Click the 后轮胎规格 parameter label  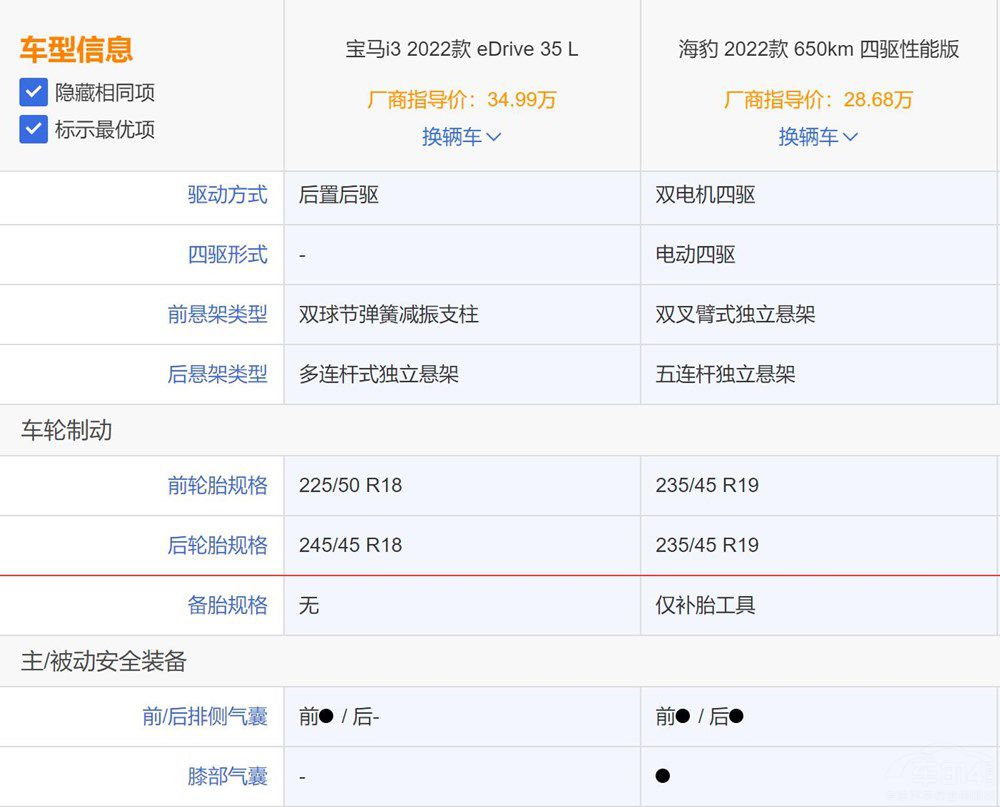[x=217, y=546]
